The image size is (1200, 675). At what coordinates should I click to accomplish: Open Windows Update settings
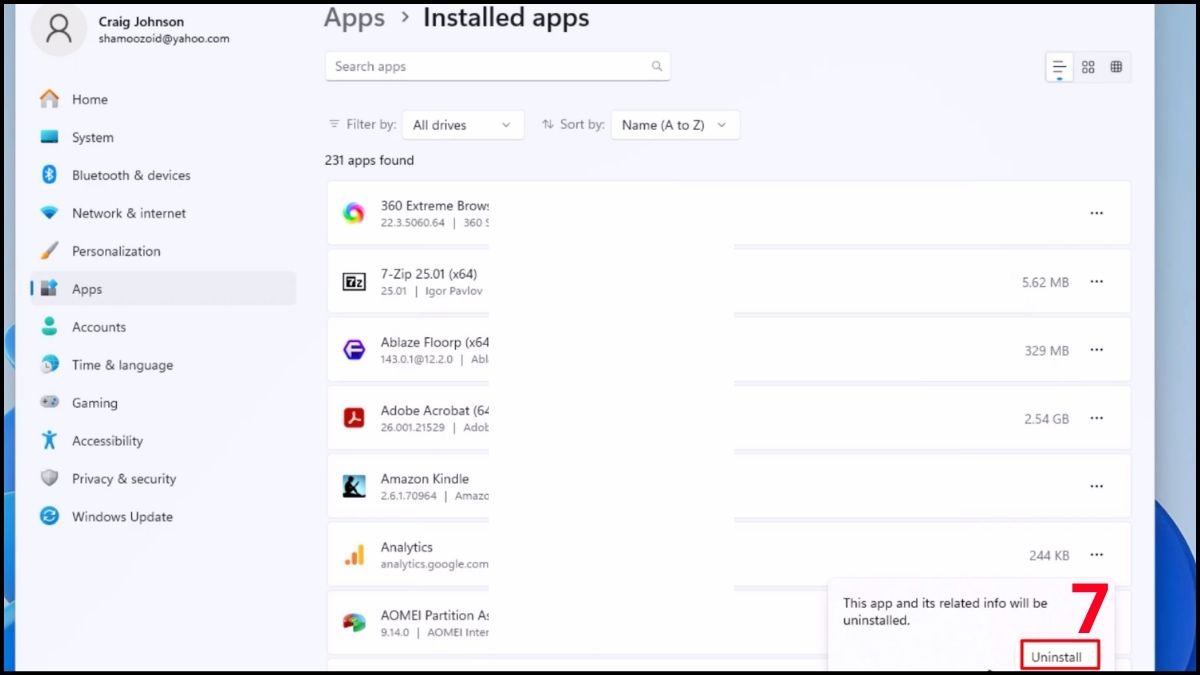pyautogui.click(x=163, y=516)
